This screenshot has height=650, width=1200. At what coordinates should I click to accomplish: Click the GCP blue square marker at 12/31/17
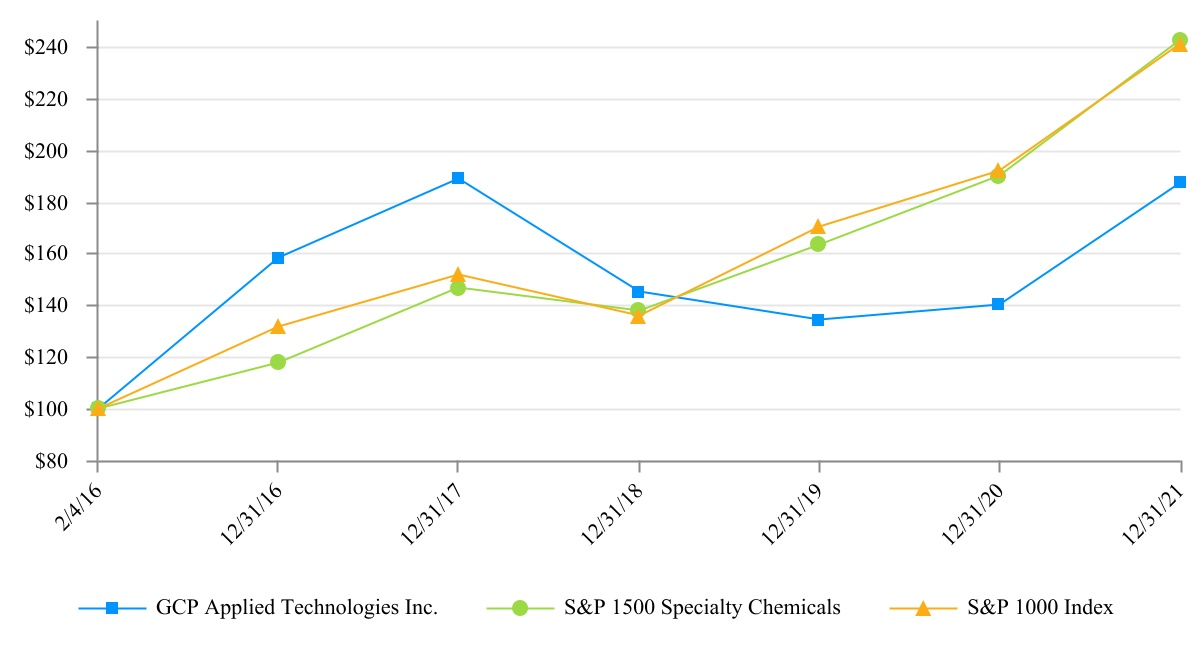point(458,178)
